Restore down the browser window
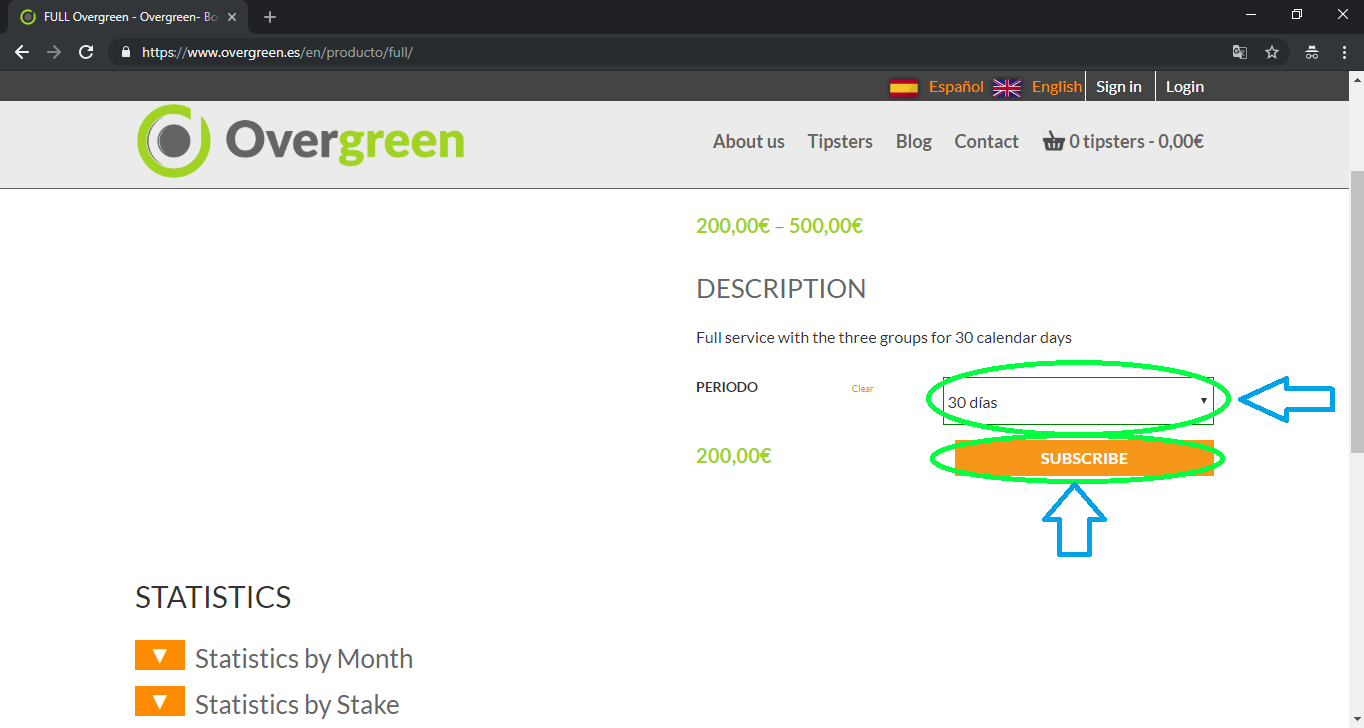The width and height of the screenshot is (1364, 728). (1297, 14)
